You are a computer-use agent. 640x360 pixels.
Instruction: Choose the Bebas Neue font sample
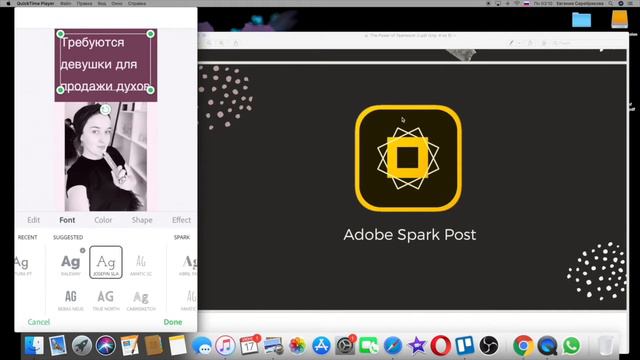tap(71, 299)
